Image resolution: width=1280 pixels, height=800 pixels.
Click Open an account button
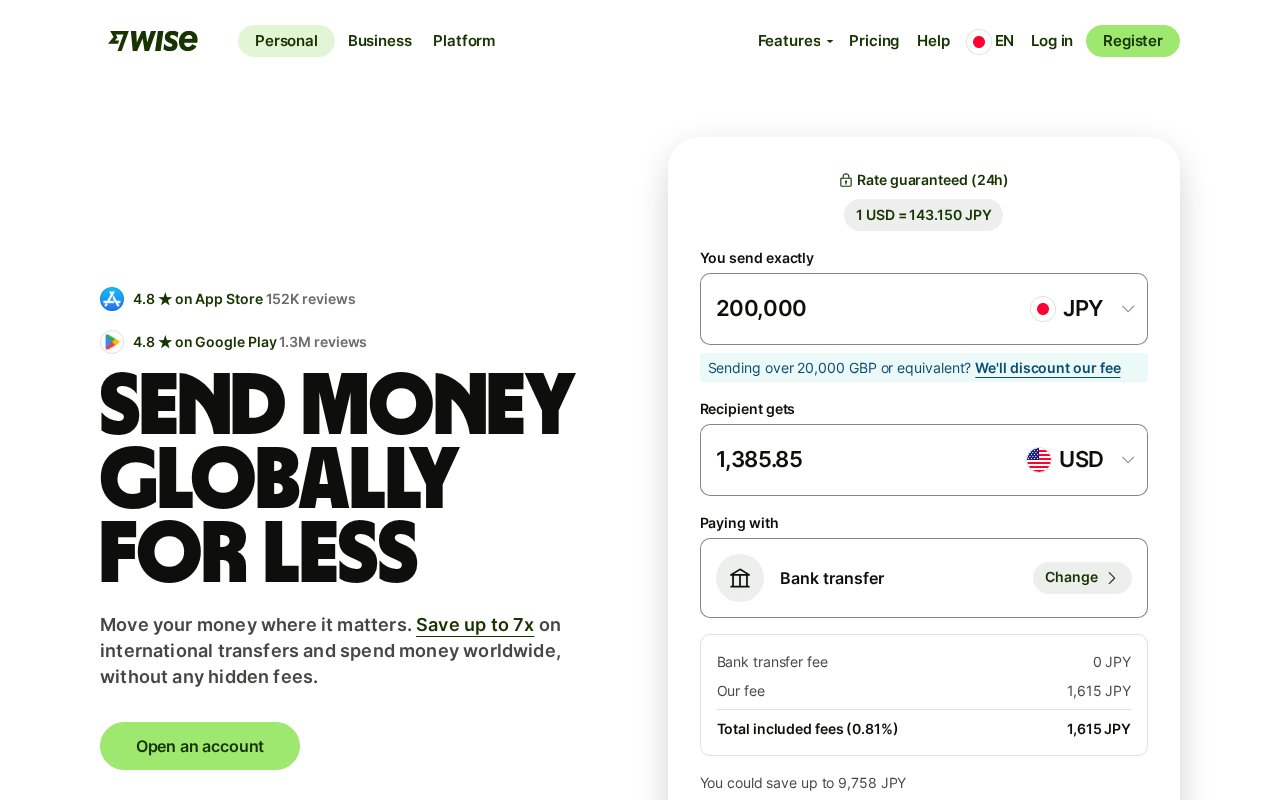(x=200, y=746)
